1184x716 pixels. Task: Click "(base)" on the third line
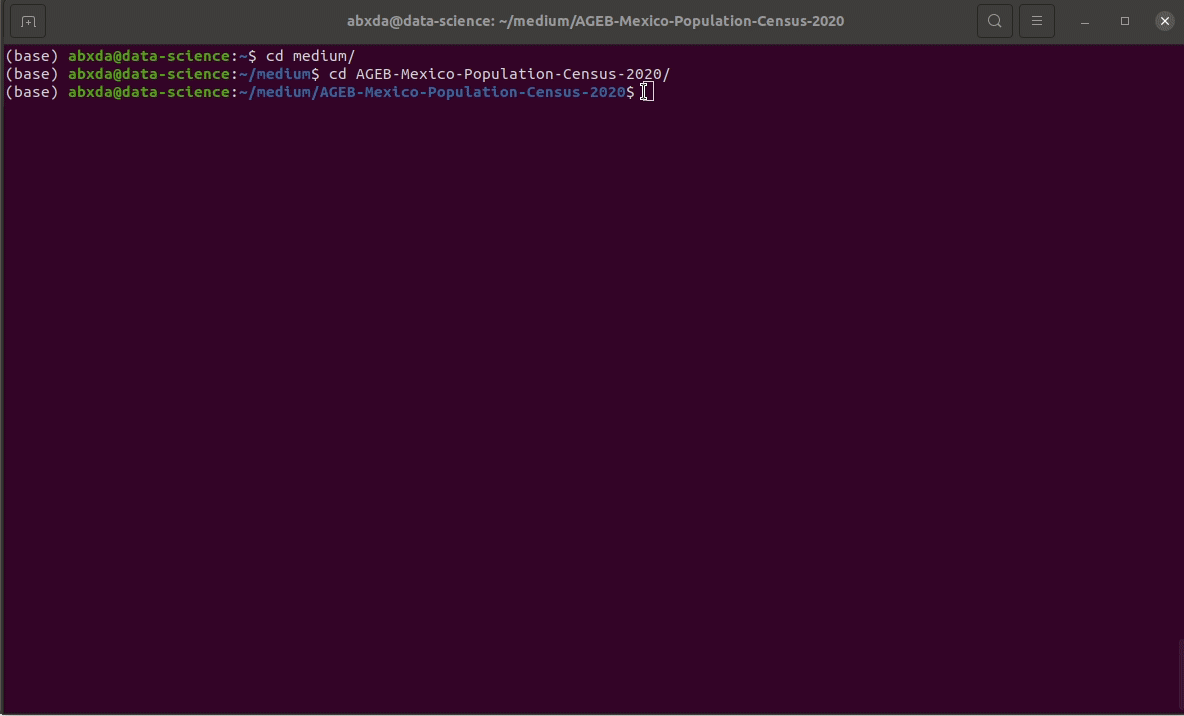coord(32,92)
